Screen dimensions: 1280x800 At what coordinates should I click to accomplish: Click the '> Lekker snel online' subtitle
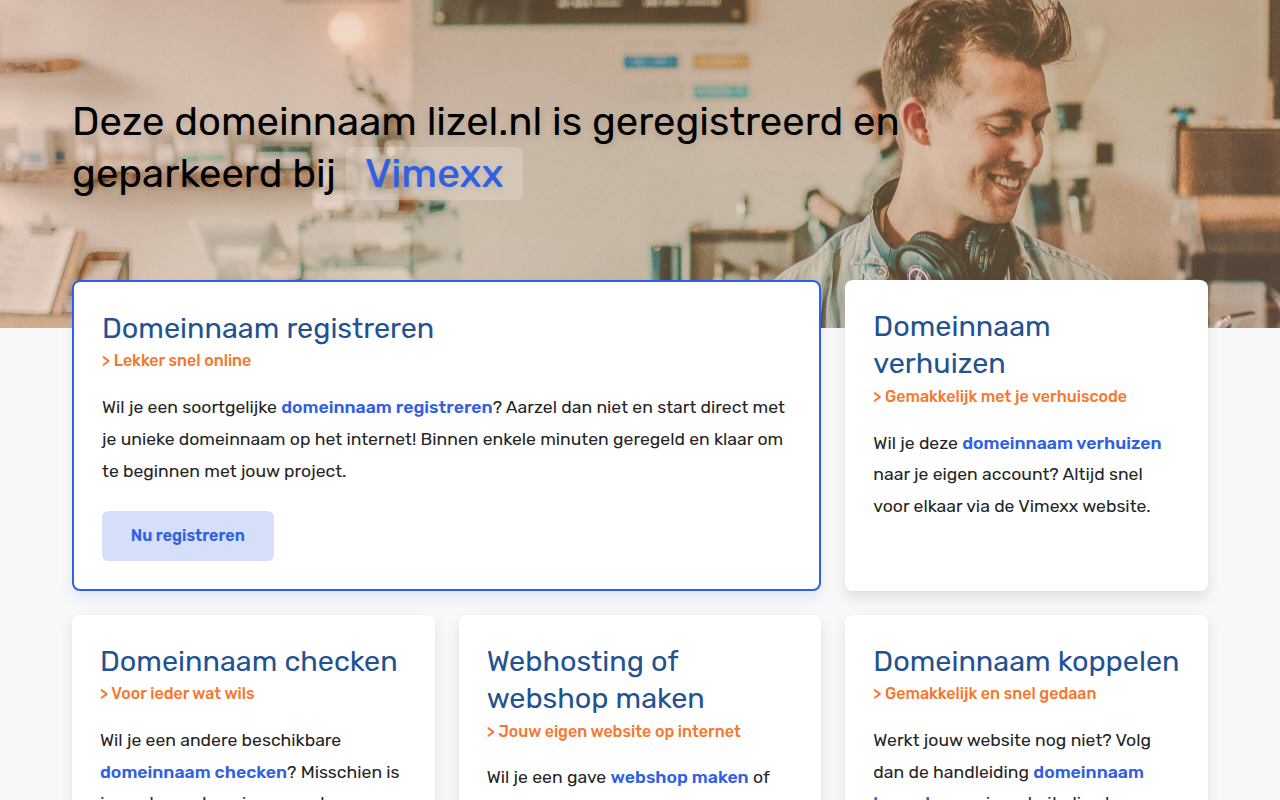click(177, 360)
